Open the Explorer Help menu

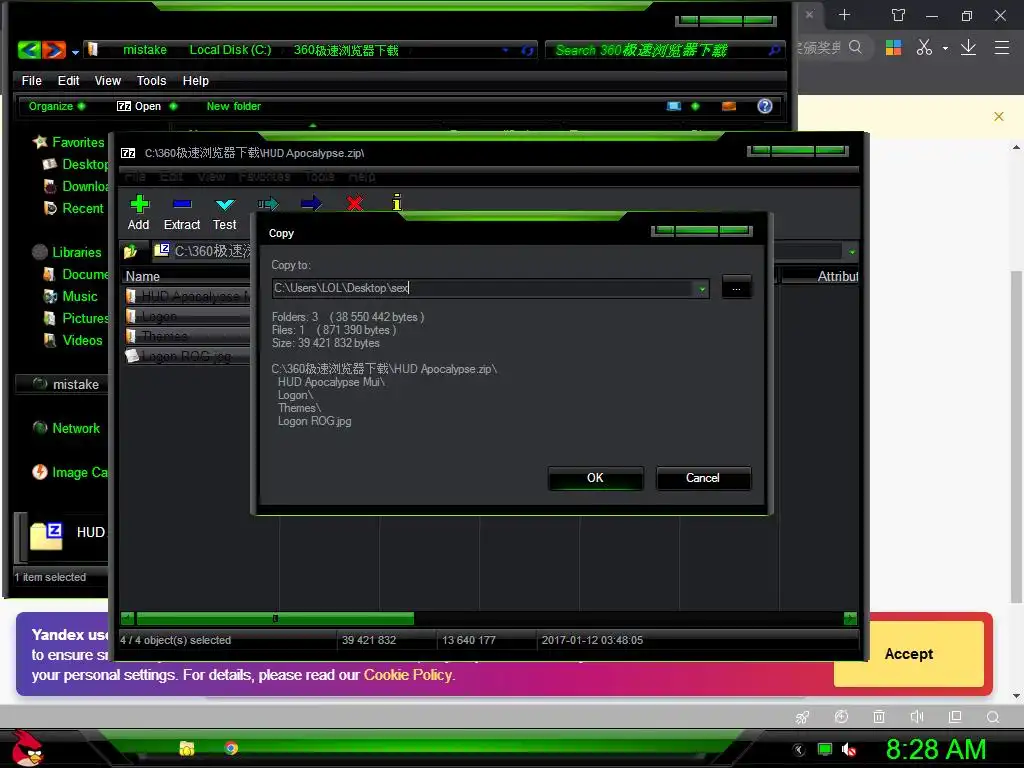[x=195, y=81]
